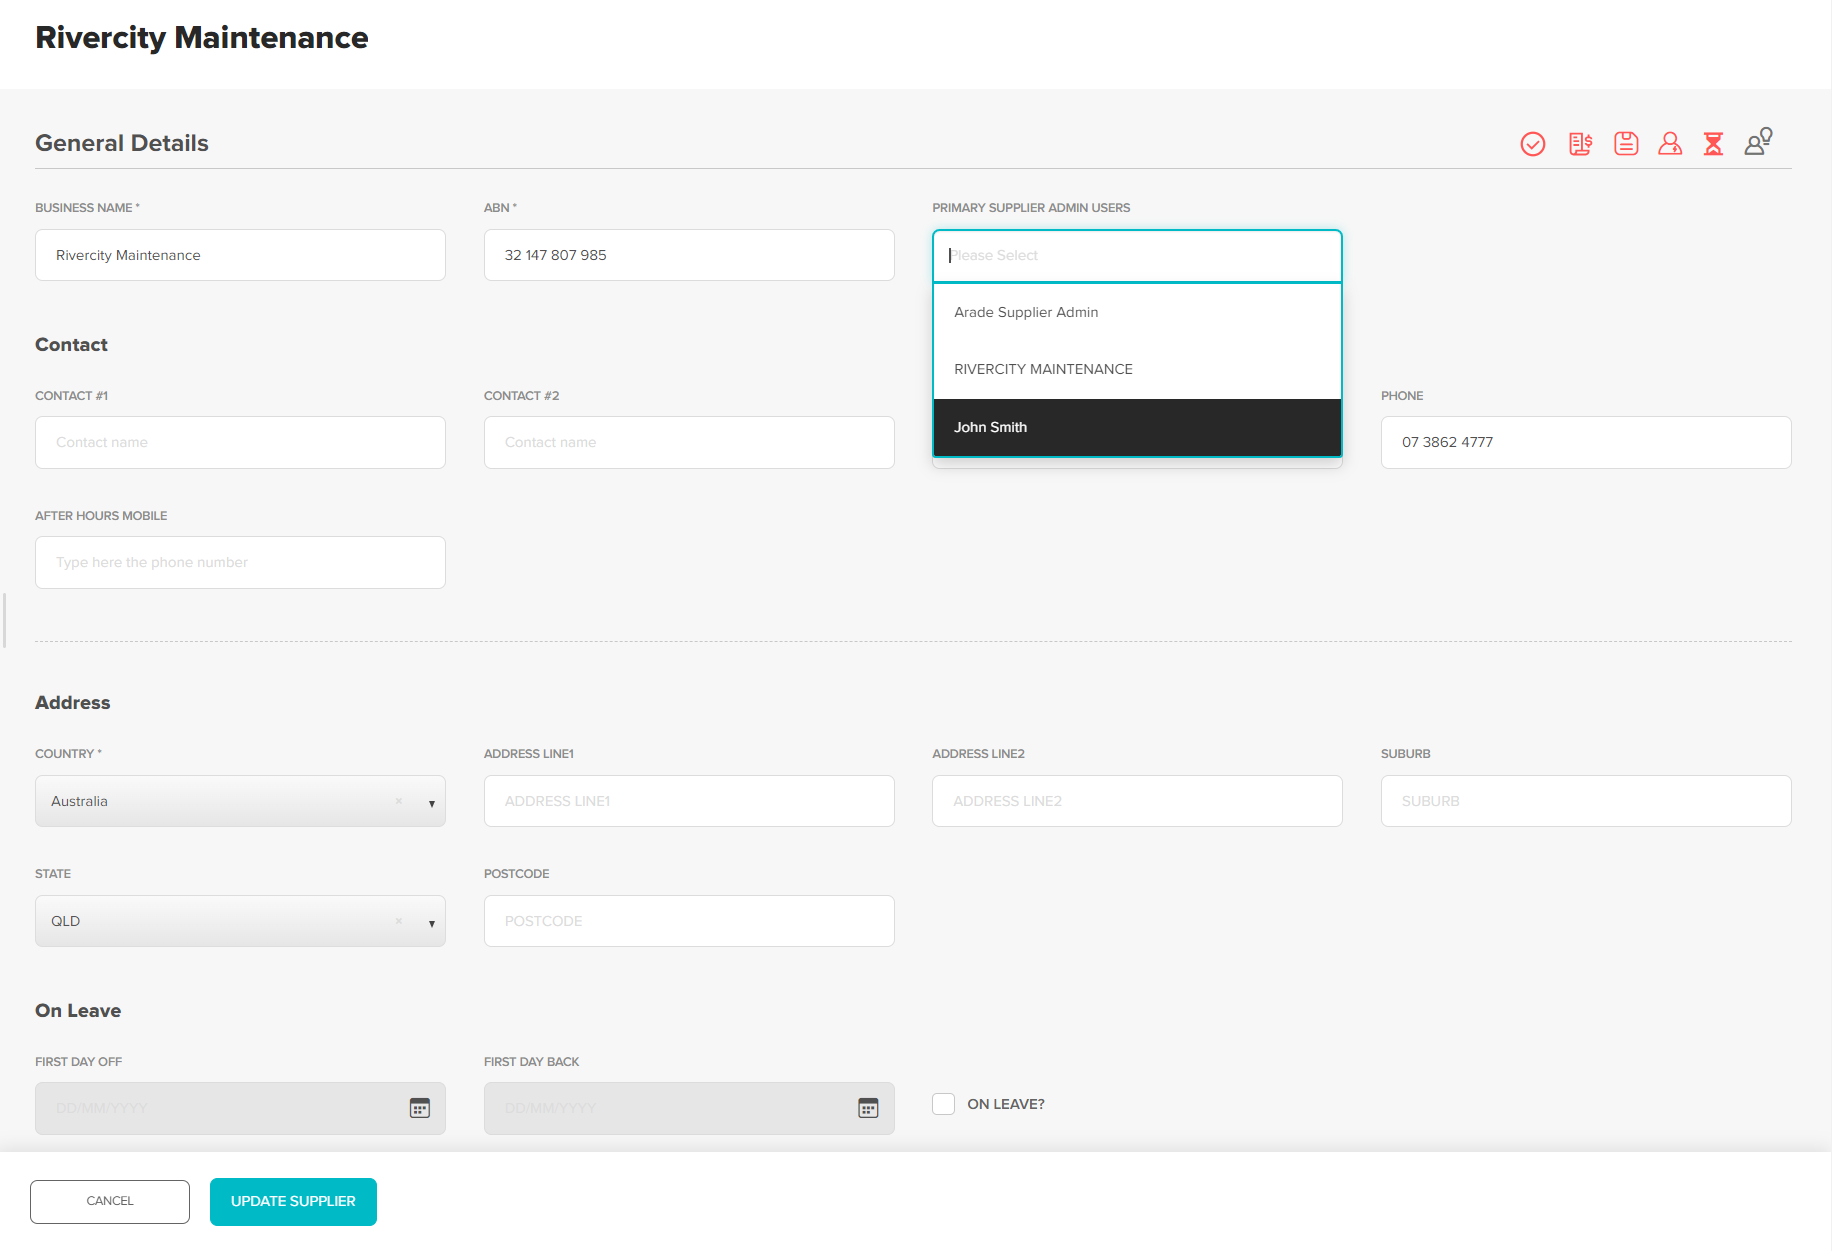Click into the ABN field
This screenshot has height=1251, width=1832.
[x=689, y=255]
